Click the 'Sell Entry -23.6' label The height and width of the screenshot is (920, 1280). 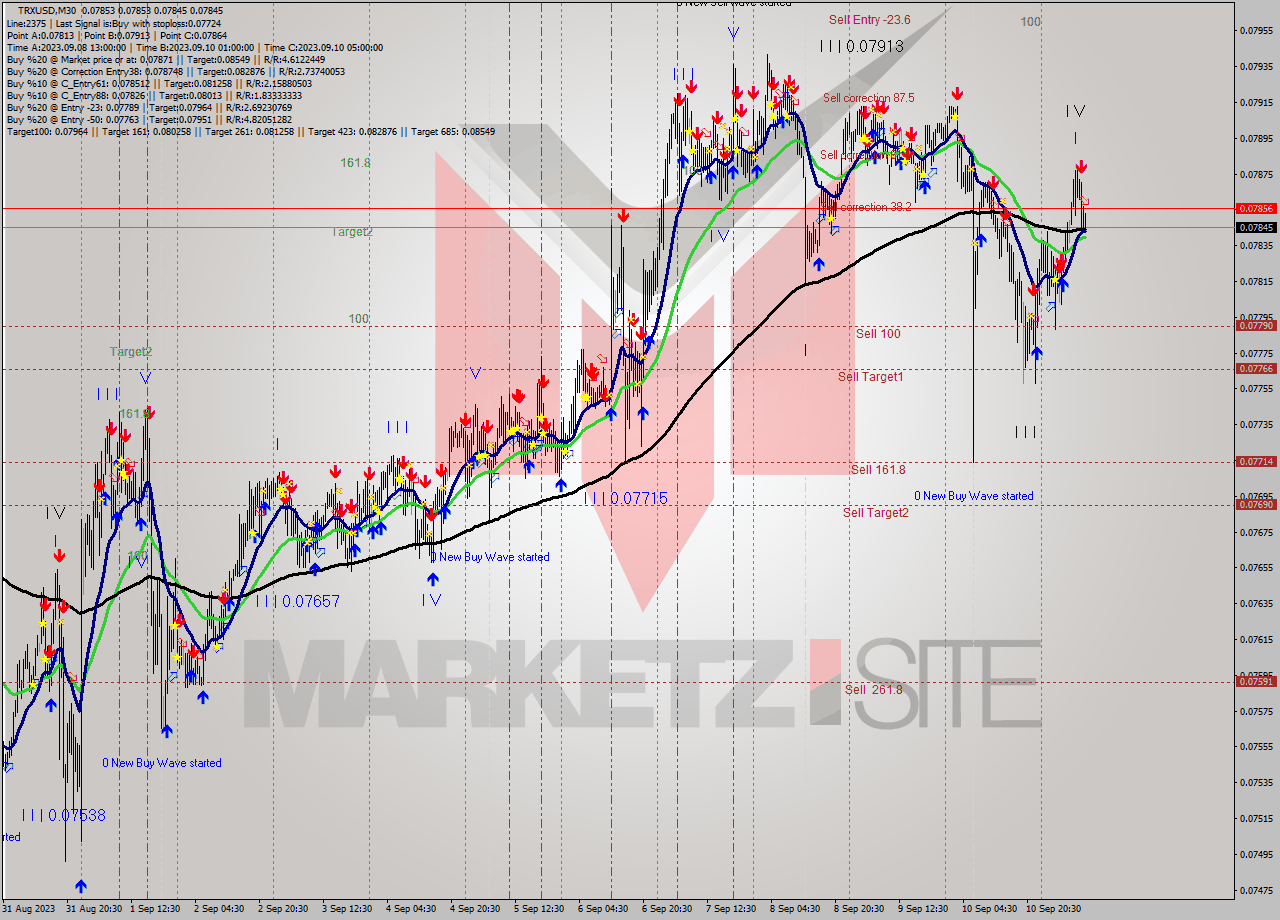pyautogui.click(x=869, y=19)
